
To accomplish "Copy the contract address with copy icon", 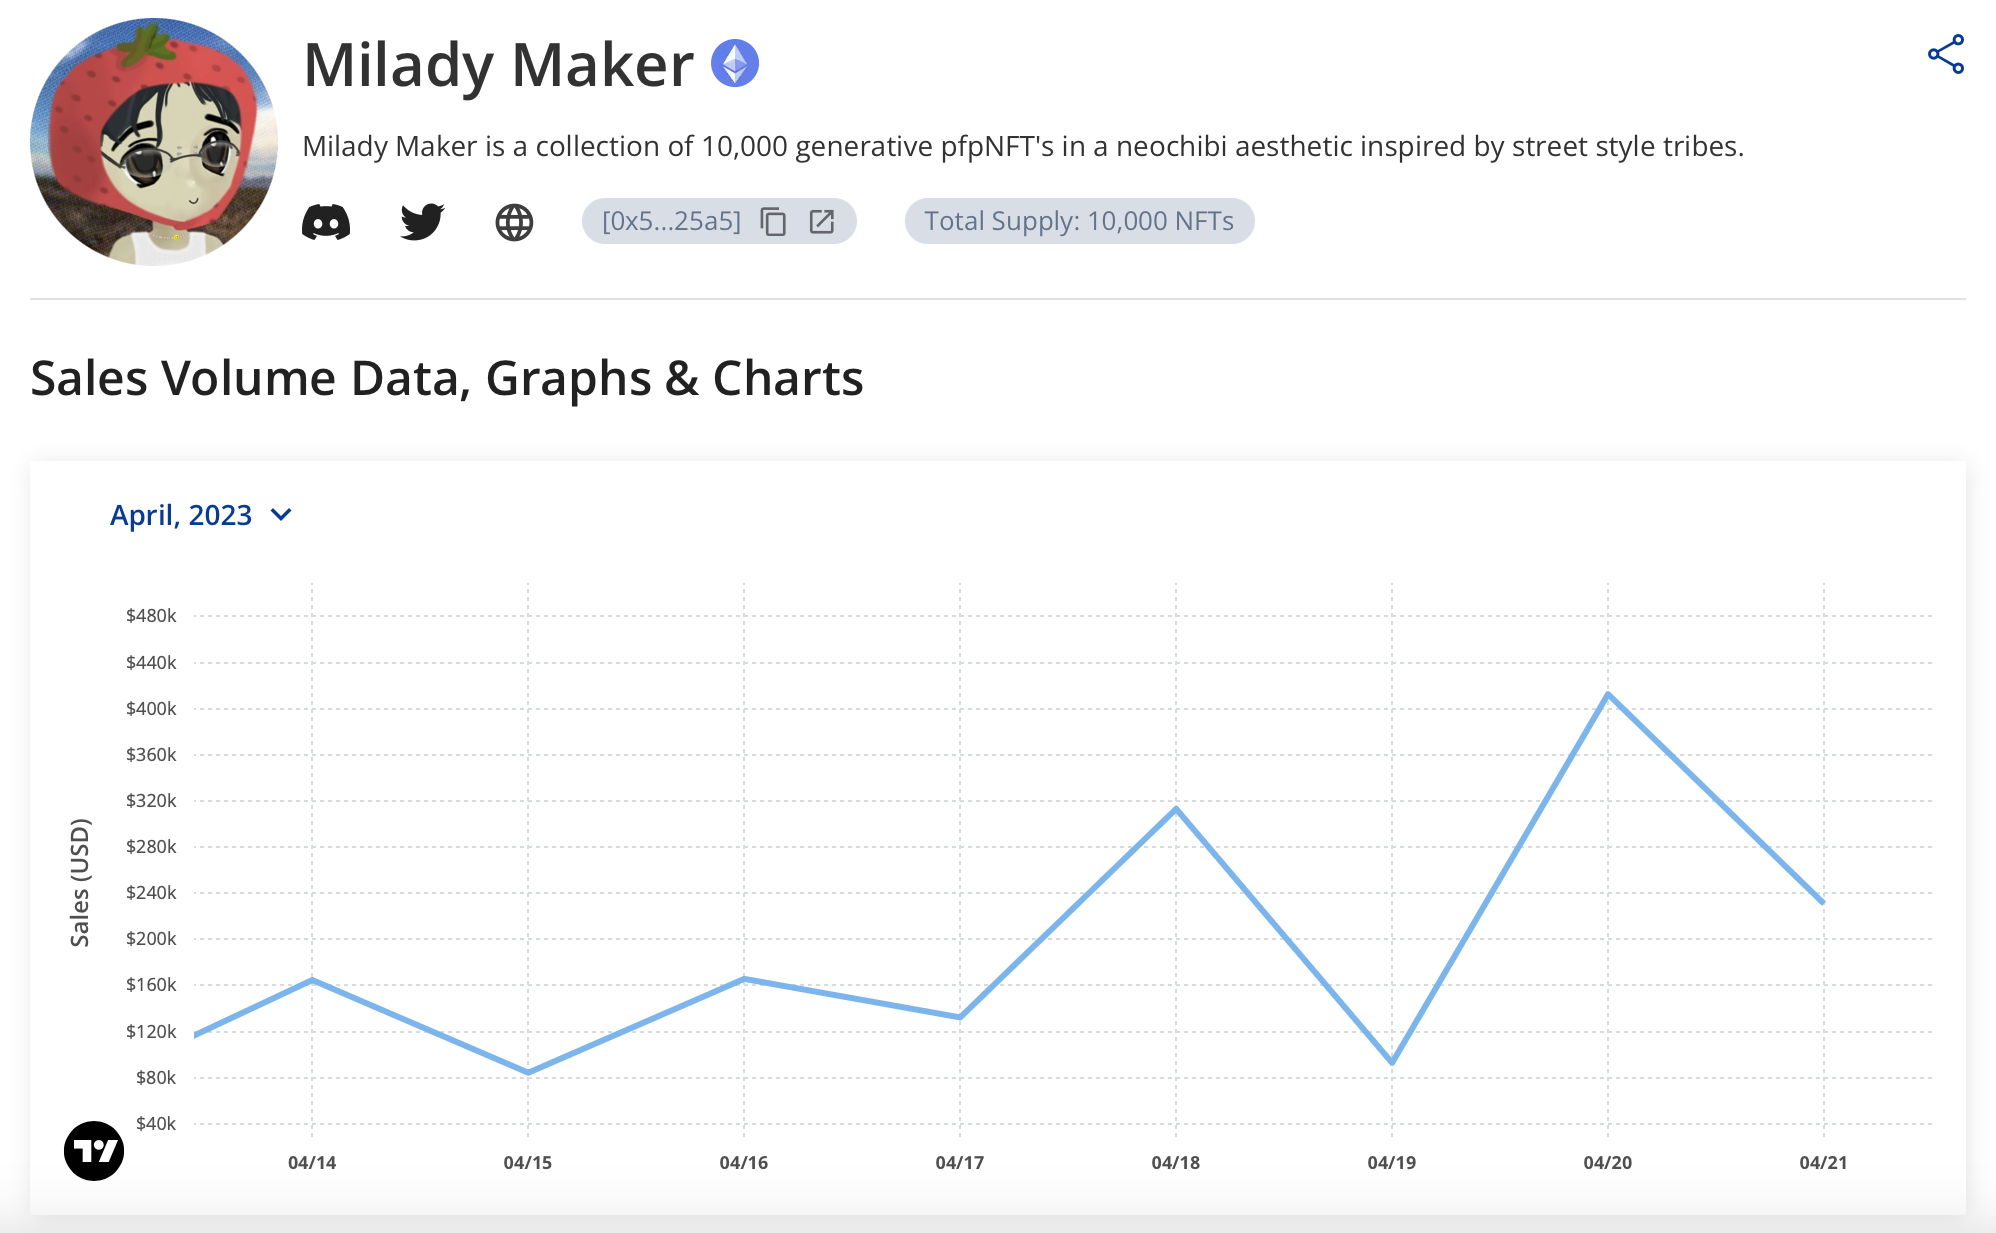I will [x=773, y=222].
